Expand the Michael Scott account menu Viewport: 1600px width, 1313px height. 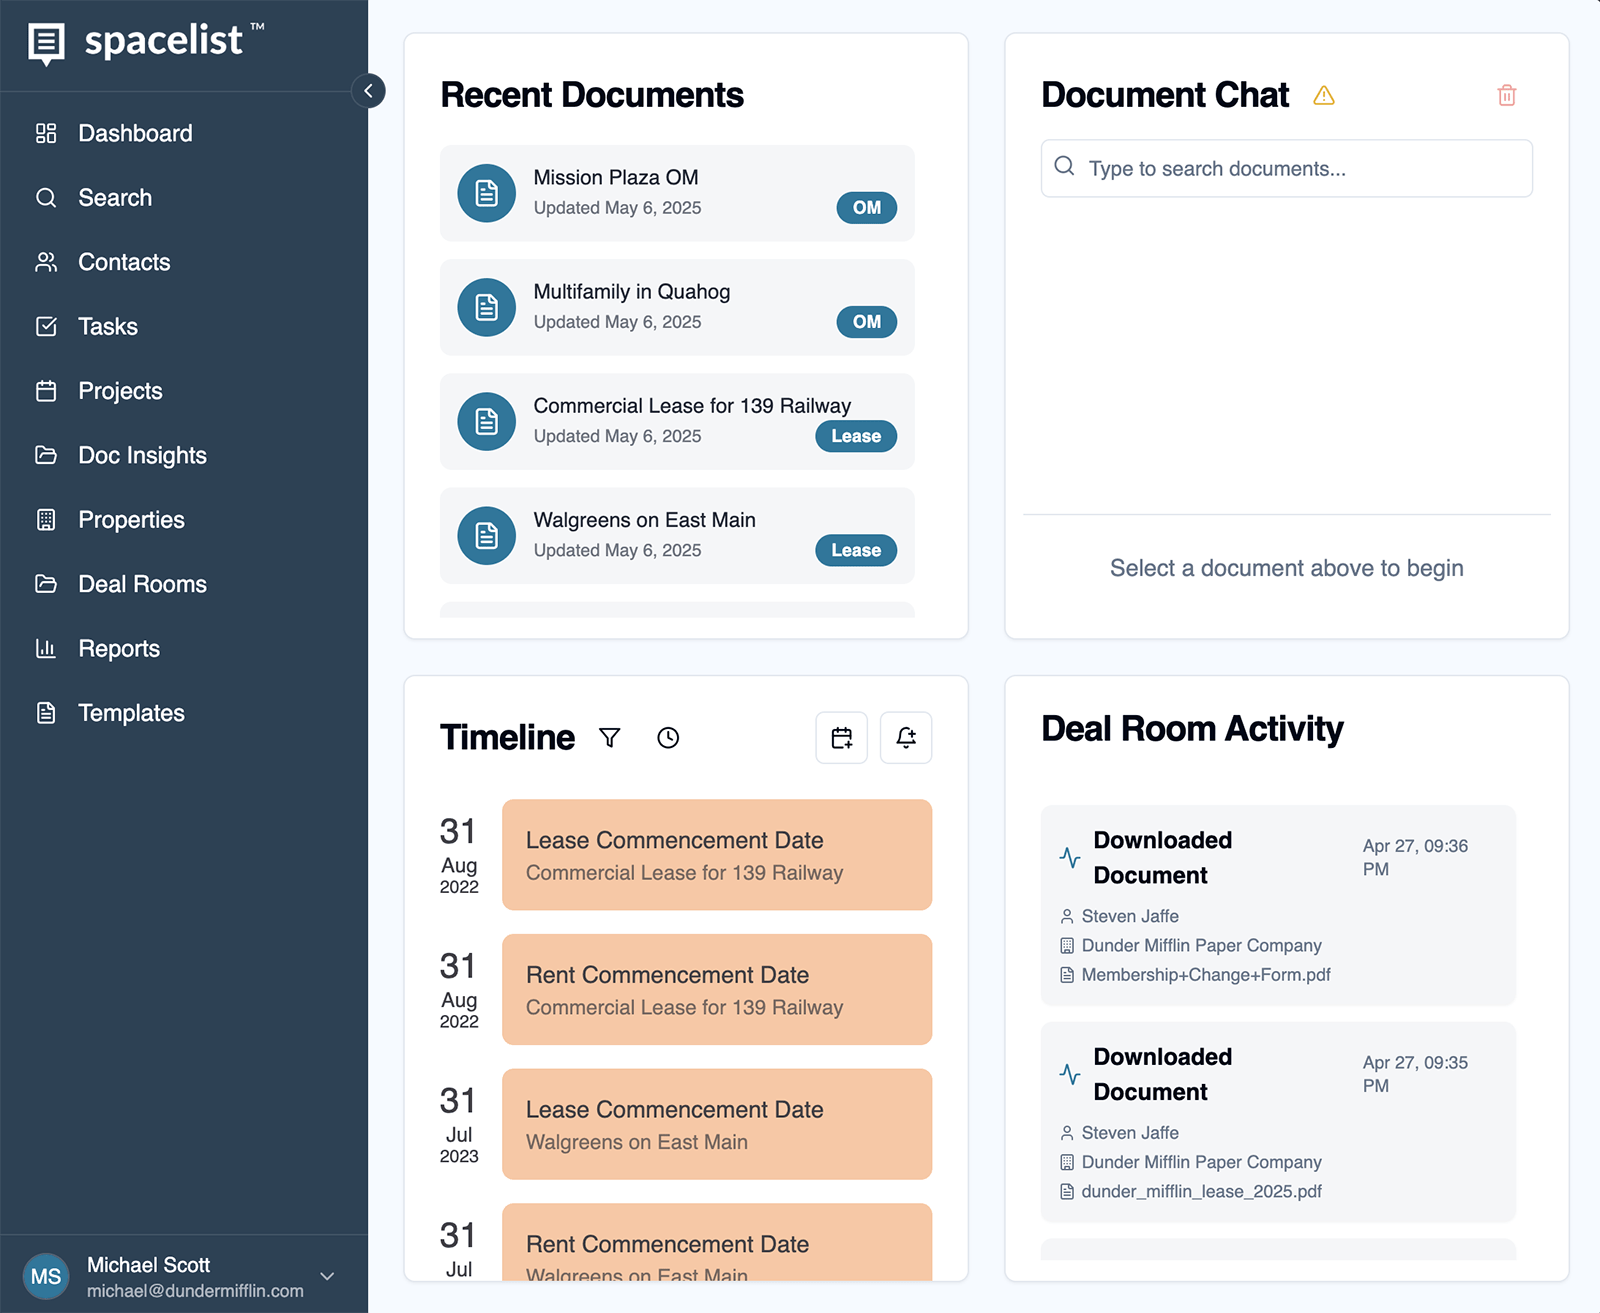coord(327,1276)
